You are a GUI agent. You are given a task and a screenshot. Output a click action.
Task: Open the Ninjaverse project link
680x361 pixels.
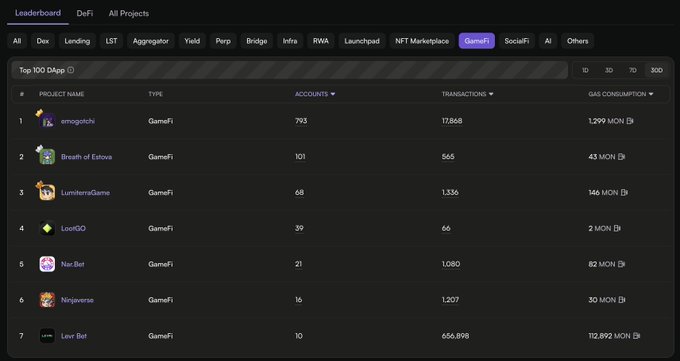tap(77, 300)
